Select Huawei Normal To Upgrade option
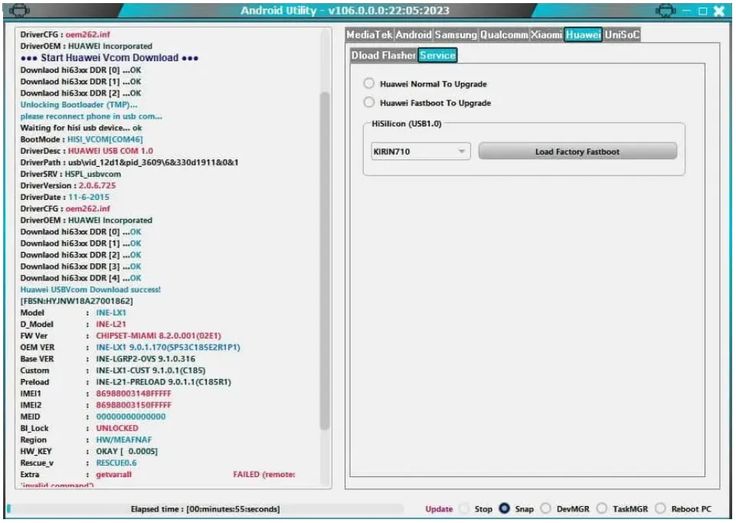 (370, 84)
